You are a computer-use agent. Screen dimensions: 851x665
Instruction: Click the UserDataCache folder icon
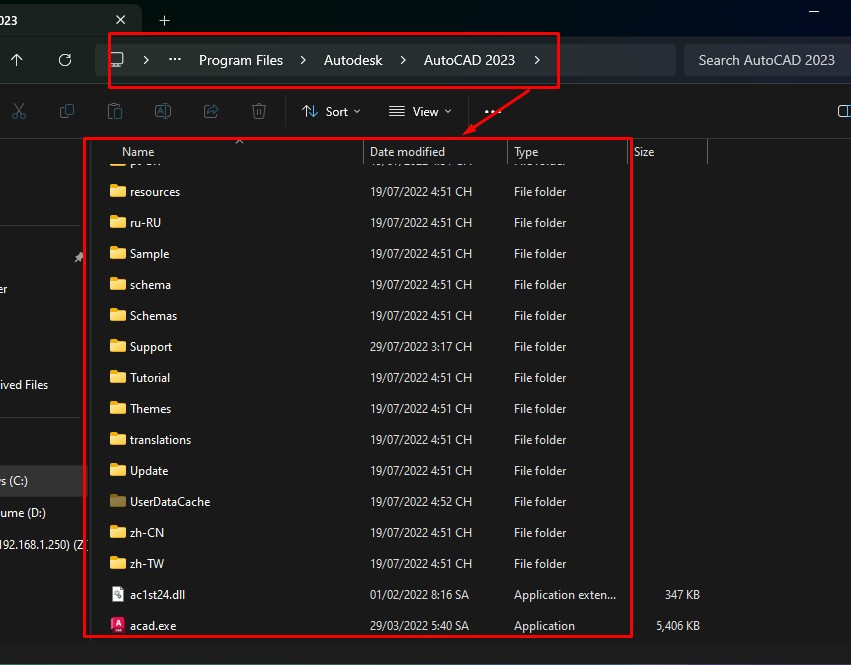[118, 501]
